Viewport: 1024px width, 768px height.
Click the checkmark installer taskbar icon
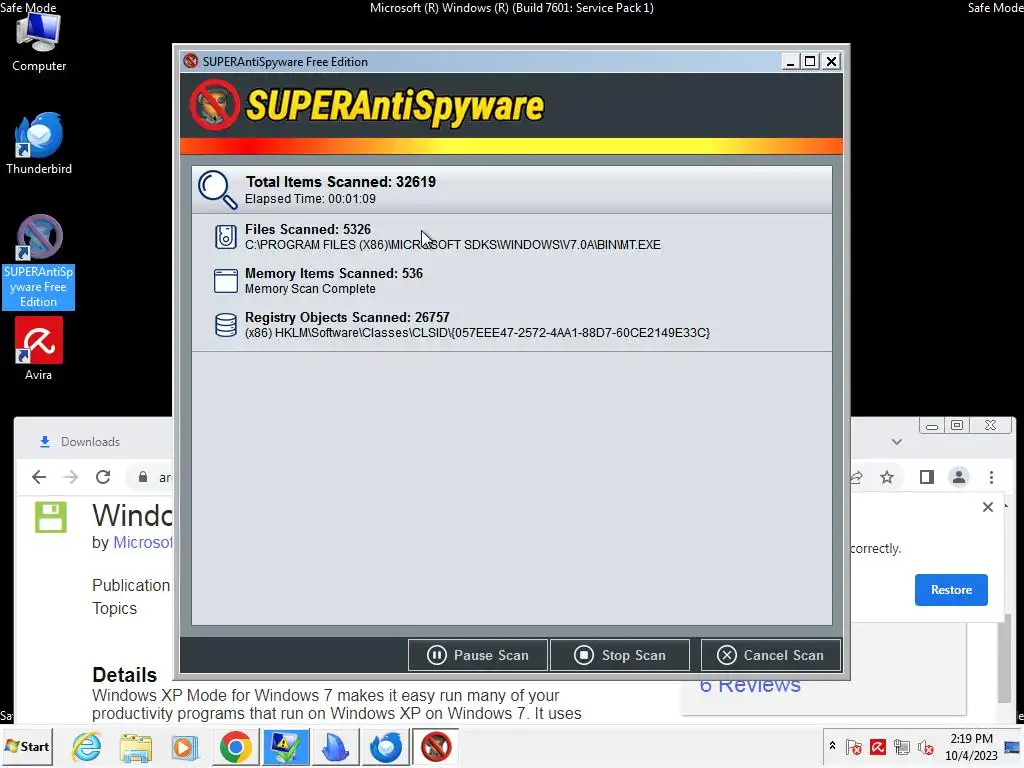[286, 747]
